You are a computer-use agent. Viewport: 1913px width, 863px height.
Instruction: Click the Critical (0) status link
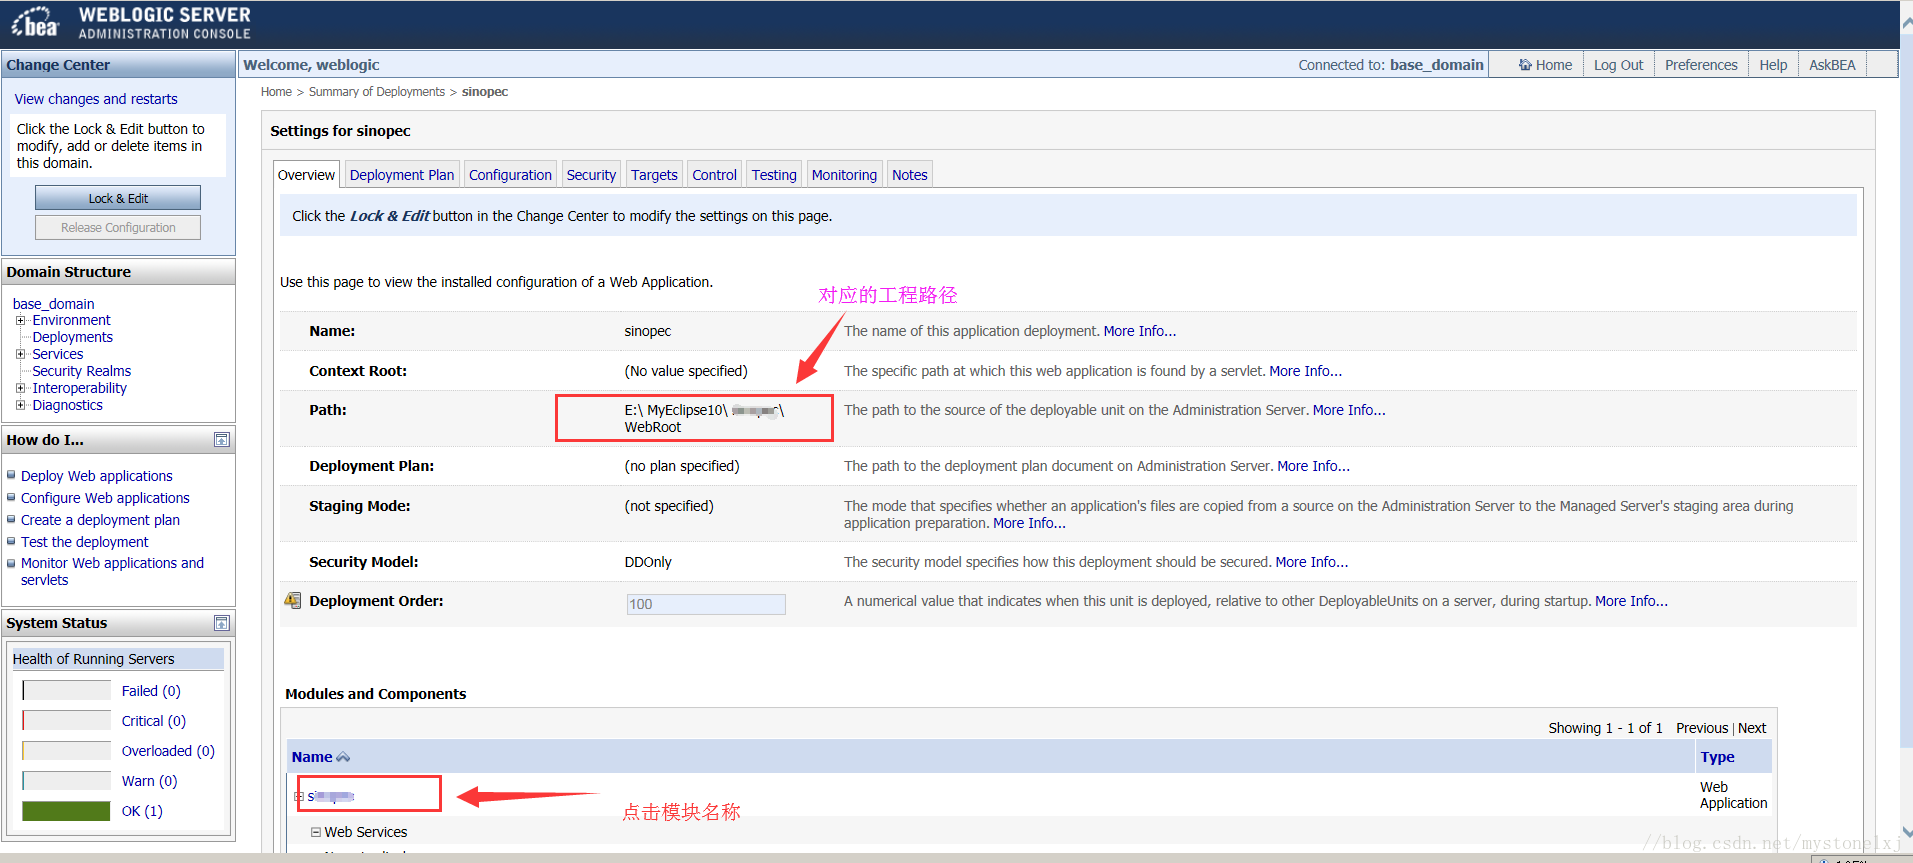[154, 721]
